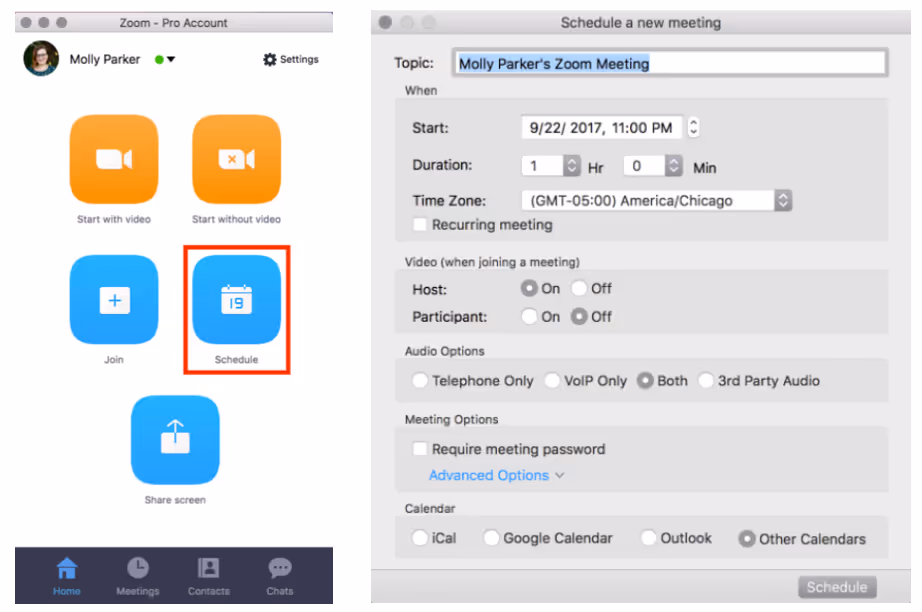Click the Start date and time field

(x=602, y=128)
